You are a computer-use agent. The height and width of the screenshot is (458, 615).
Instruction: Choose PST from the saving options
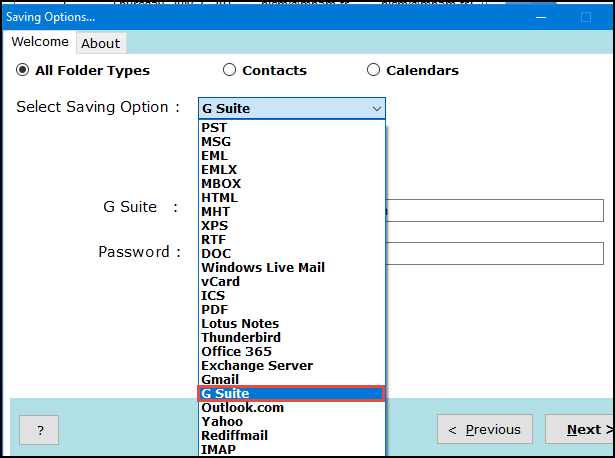pyautogui.click(x=292, y=128)
